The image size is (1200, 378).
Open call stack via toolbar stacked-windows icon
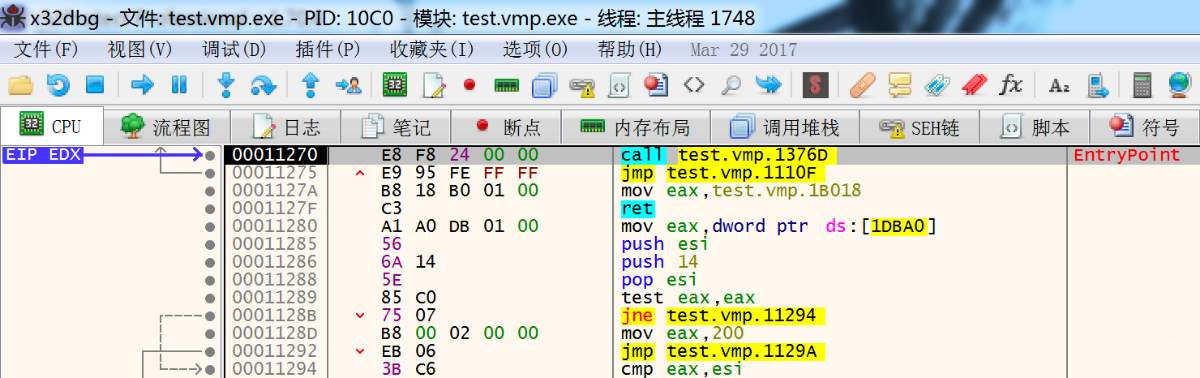point(544,85)
